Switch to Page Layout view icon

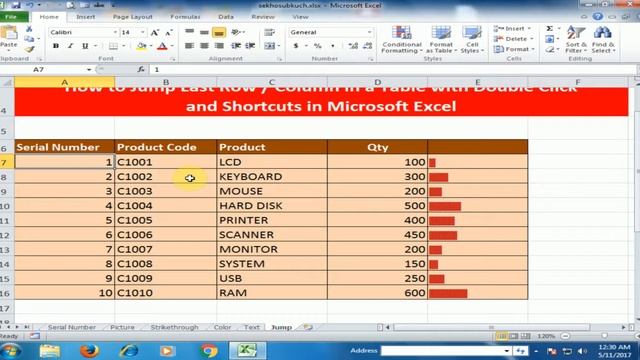pos(513,336)
